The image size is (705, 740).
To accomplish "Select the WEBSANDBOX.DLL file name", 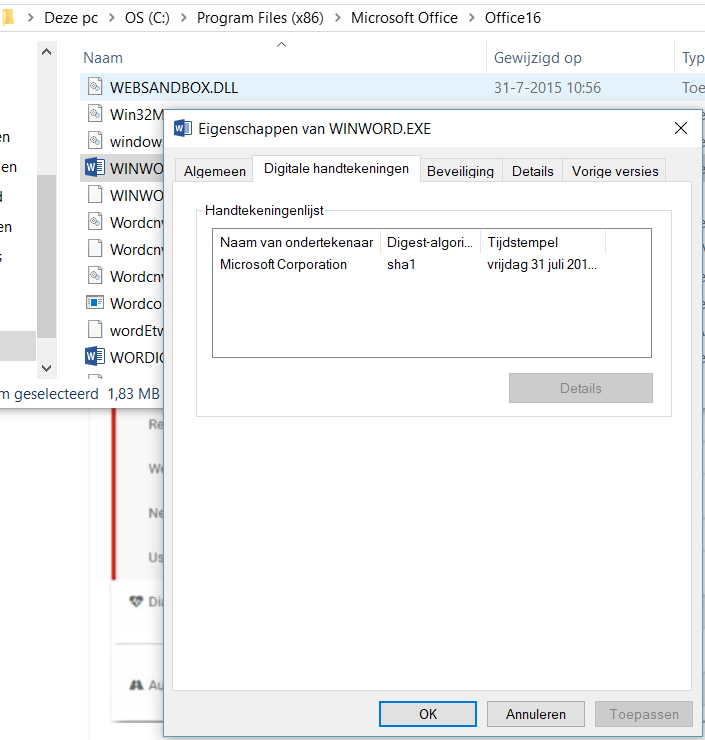I will (x=174, y=87).
